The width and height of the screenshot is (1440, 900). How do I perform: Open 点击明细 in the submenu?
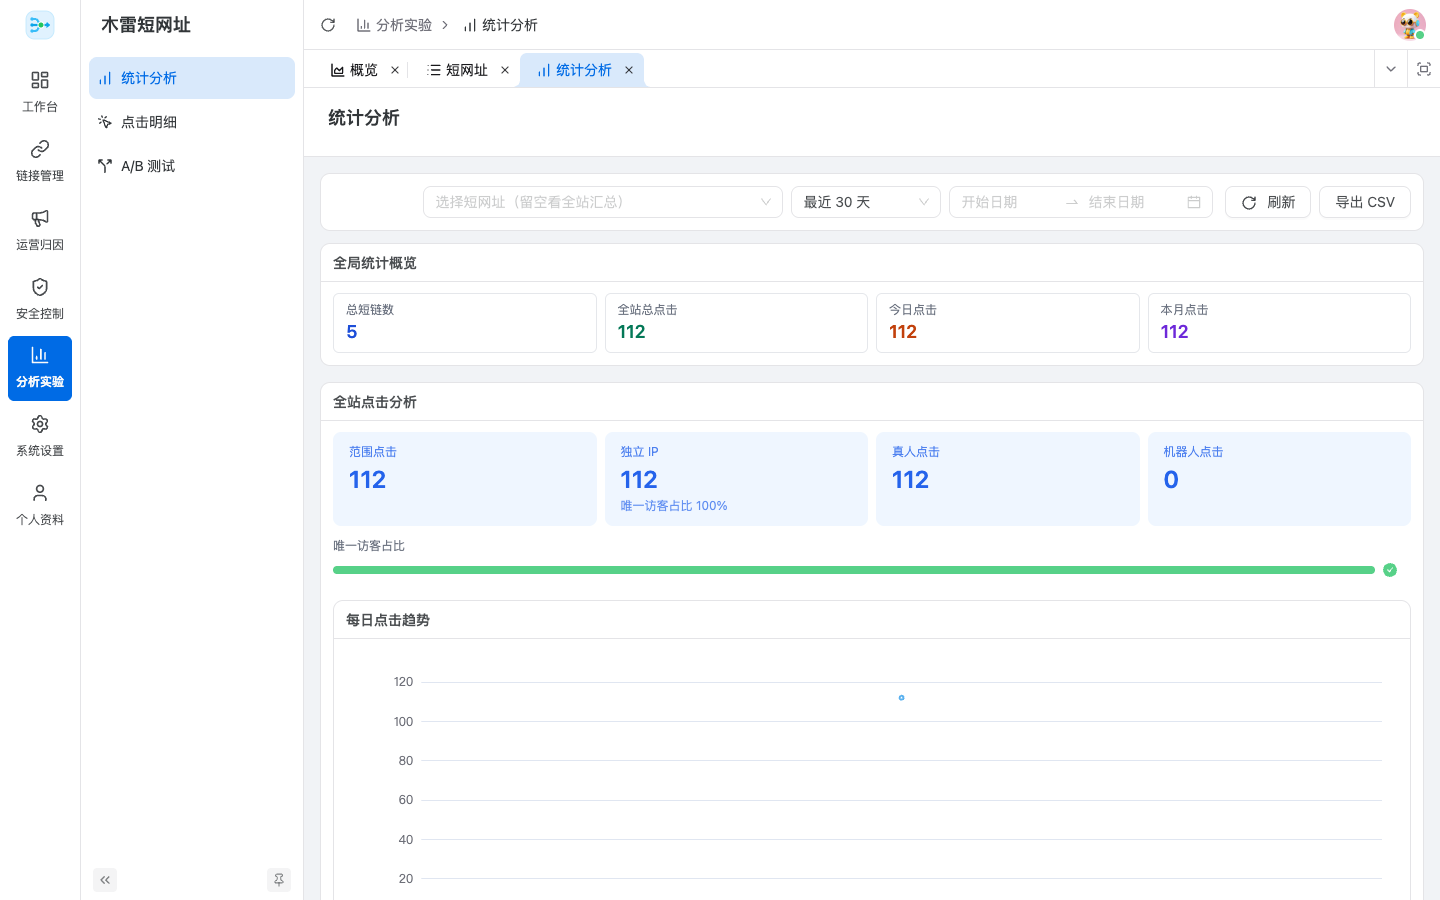(192, 122)
